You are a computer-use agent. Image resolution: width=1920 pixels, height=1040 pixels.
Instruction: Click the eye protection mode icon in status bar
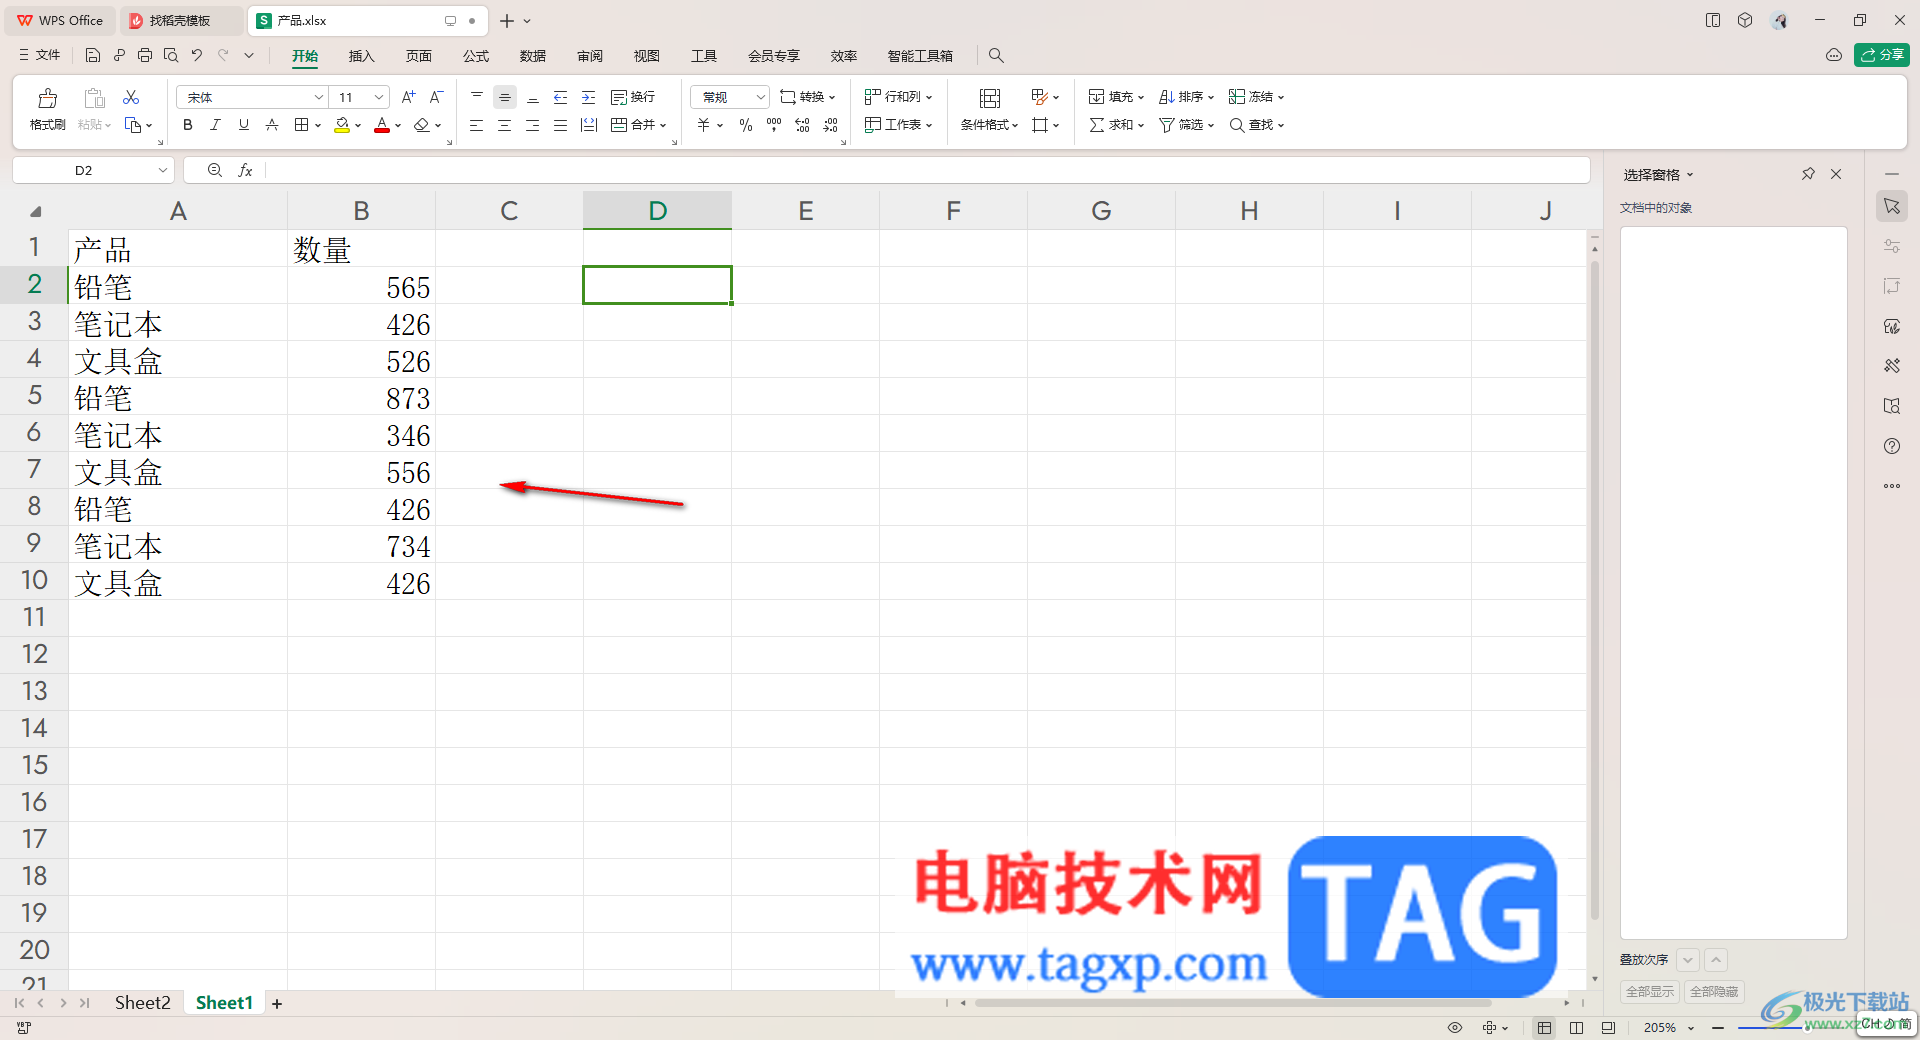point(1455,1028)
